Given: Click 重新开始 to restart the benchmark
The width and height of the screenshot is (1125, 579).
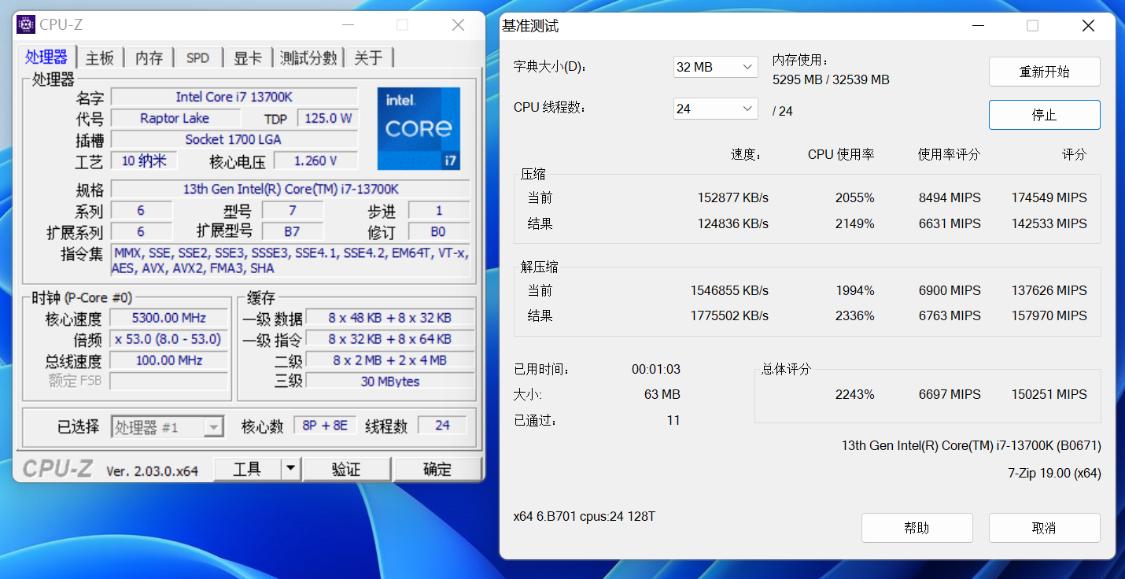Looking at the screenshot, I should [x=1044, y=72].
